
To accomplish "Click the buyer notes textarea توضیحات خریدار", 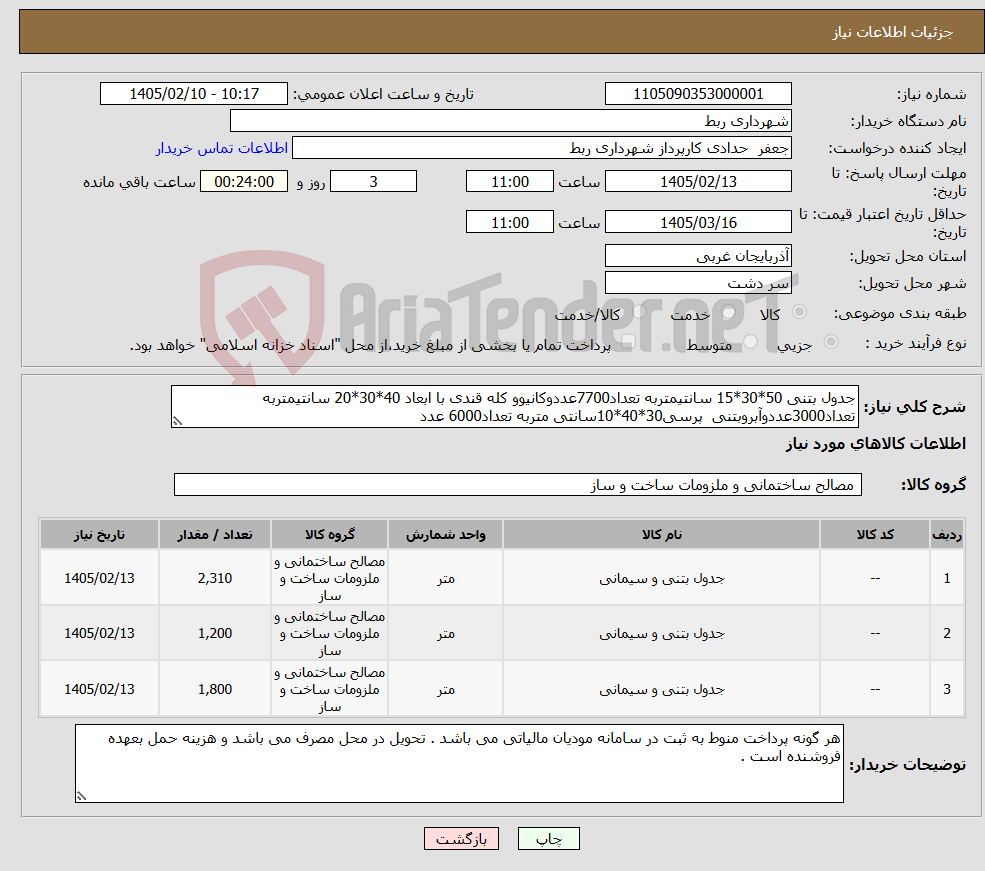I will click(x=459, y=763).
